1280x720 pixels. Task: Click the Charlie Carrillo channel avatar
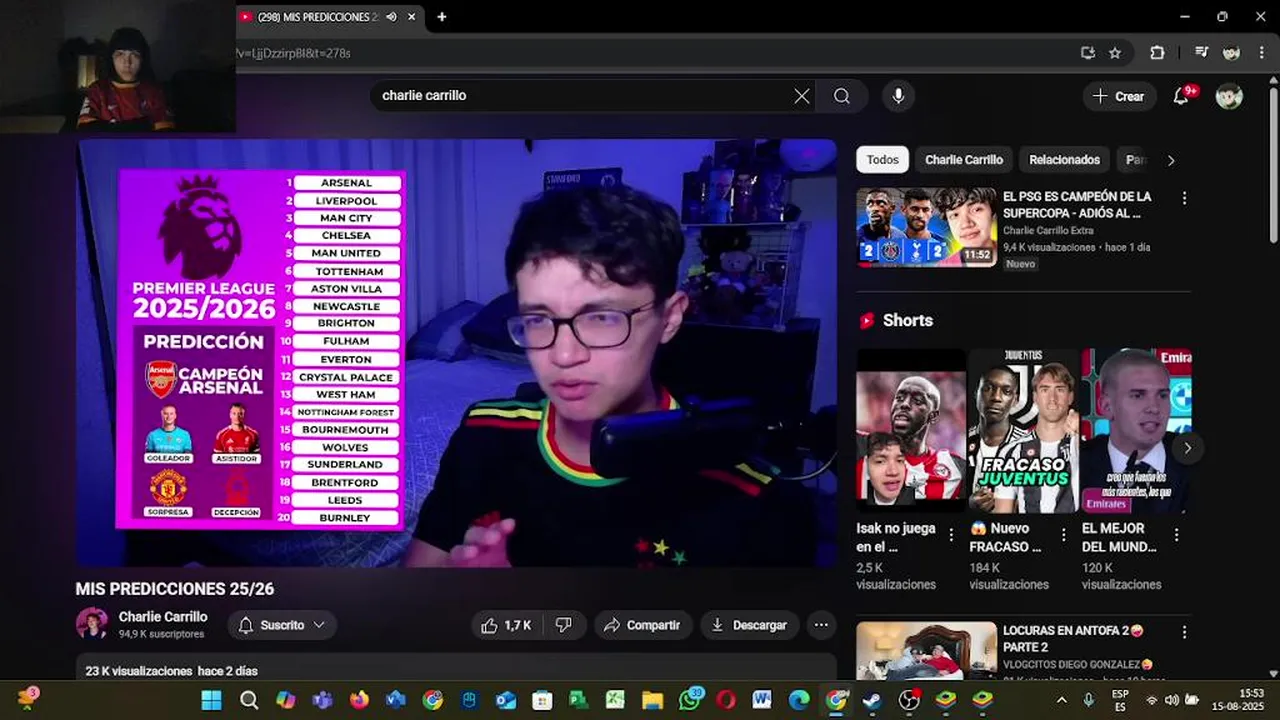tap(92, 624)
